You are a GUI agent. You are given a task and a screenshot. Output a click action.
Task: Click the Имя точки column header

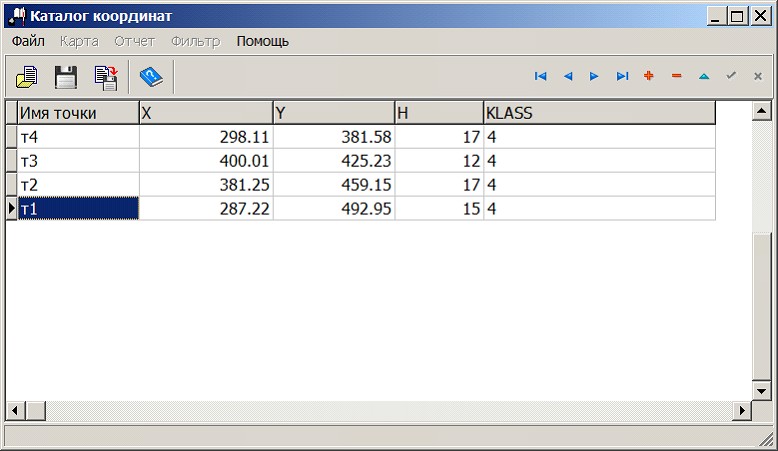pyautogui.click(x=78, y=113)
